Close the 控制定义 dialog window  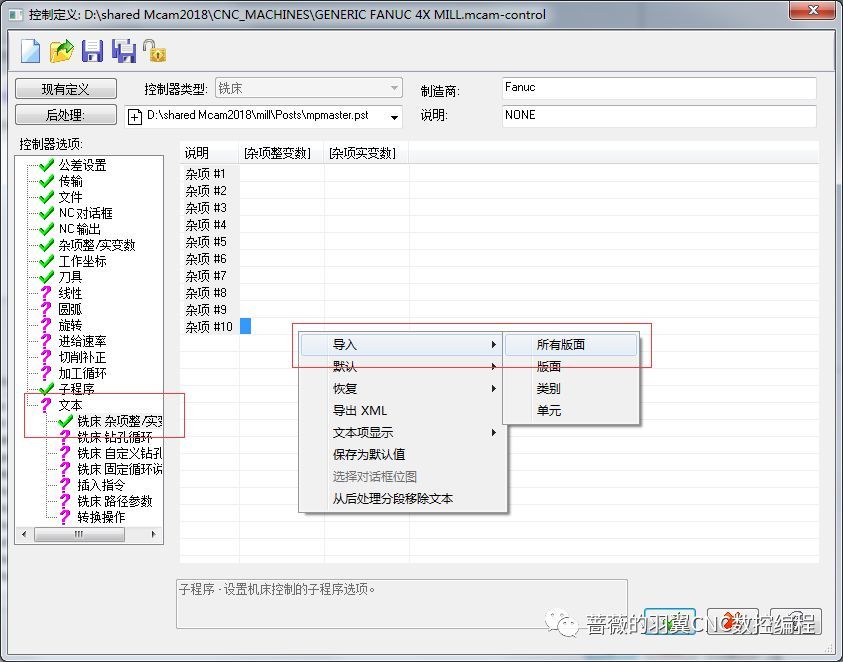point(812,11)
